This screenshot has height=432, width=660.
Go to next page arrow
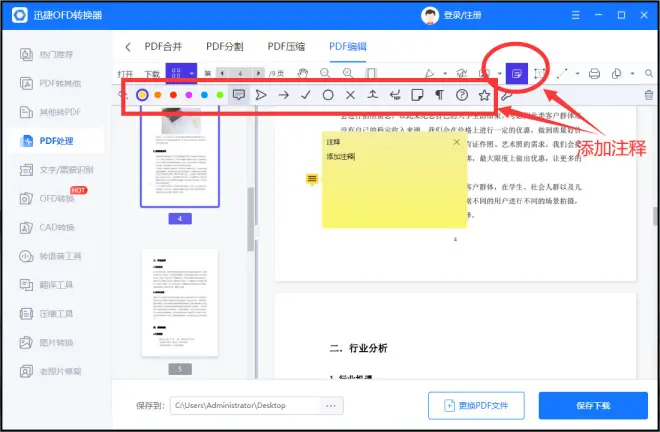tap(258, 73)
